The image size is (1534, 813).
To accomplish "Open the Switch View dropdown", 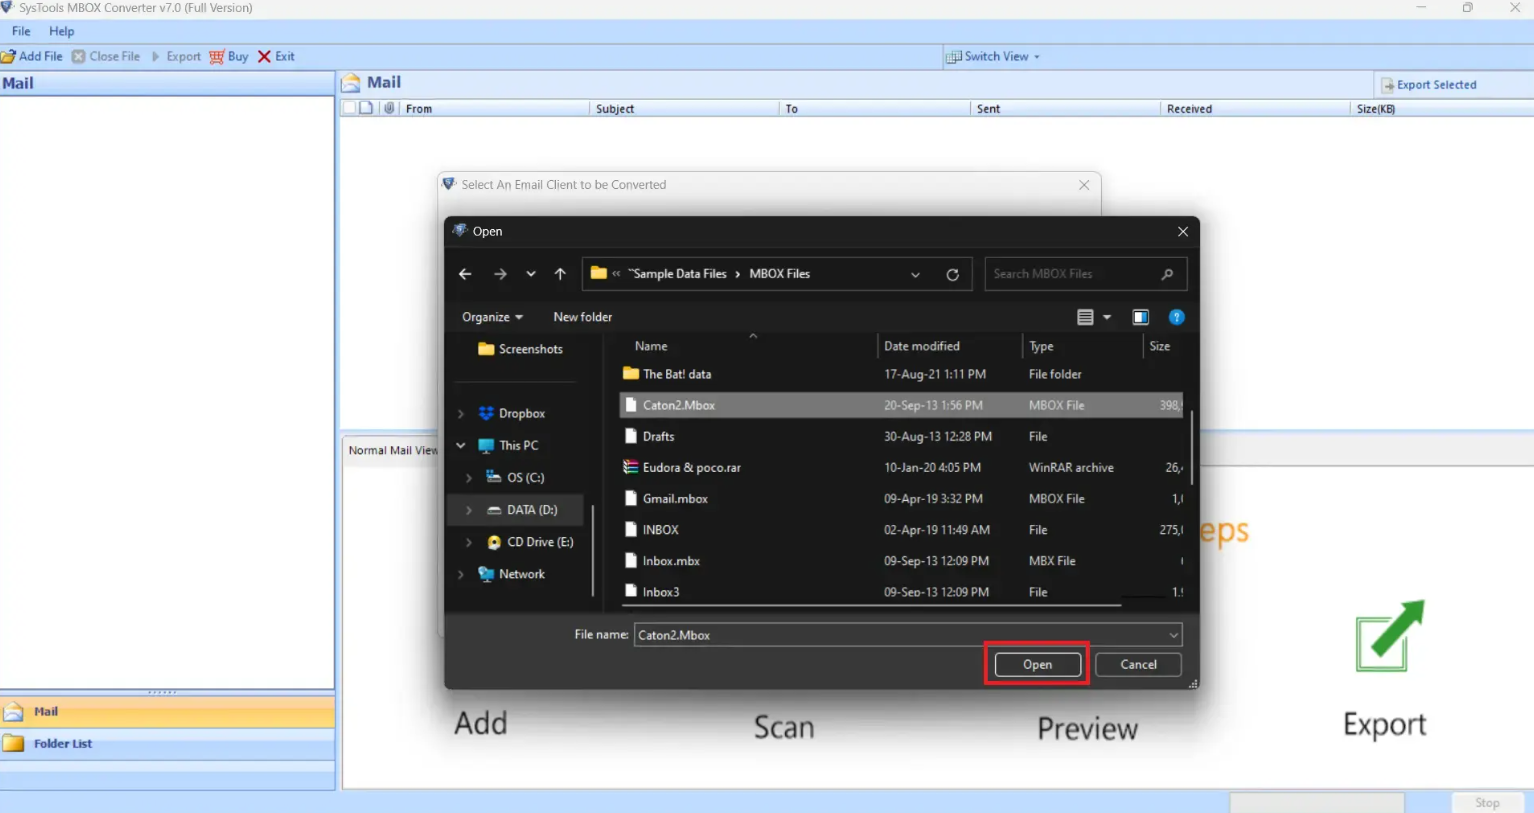I will [995, 57].
